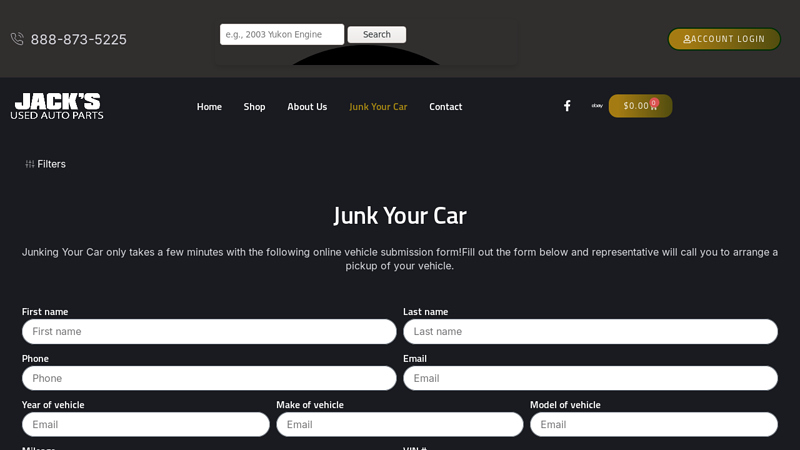Click the Year of vehicle field
This screenshot has height=450, width=800.
tap(145, 424)
